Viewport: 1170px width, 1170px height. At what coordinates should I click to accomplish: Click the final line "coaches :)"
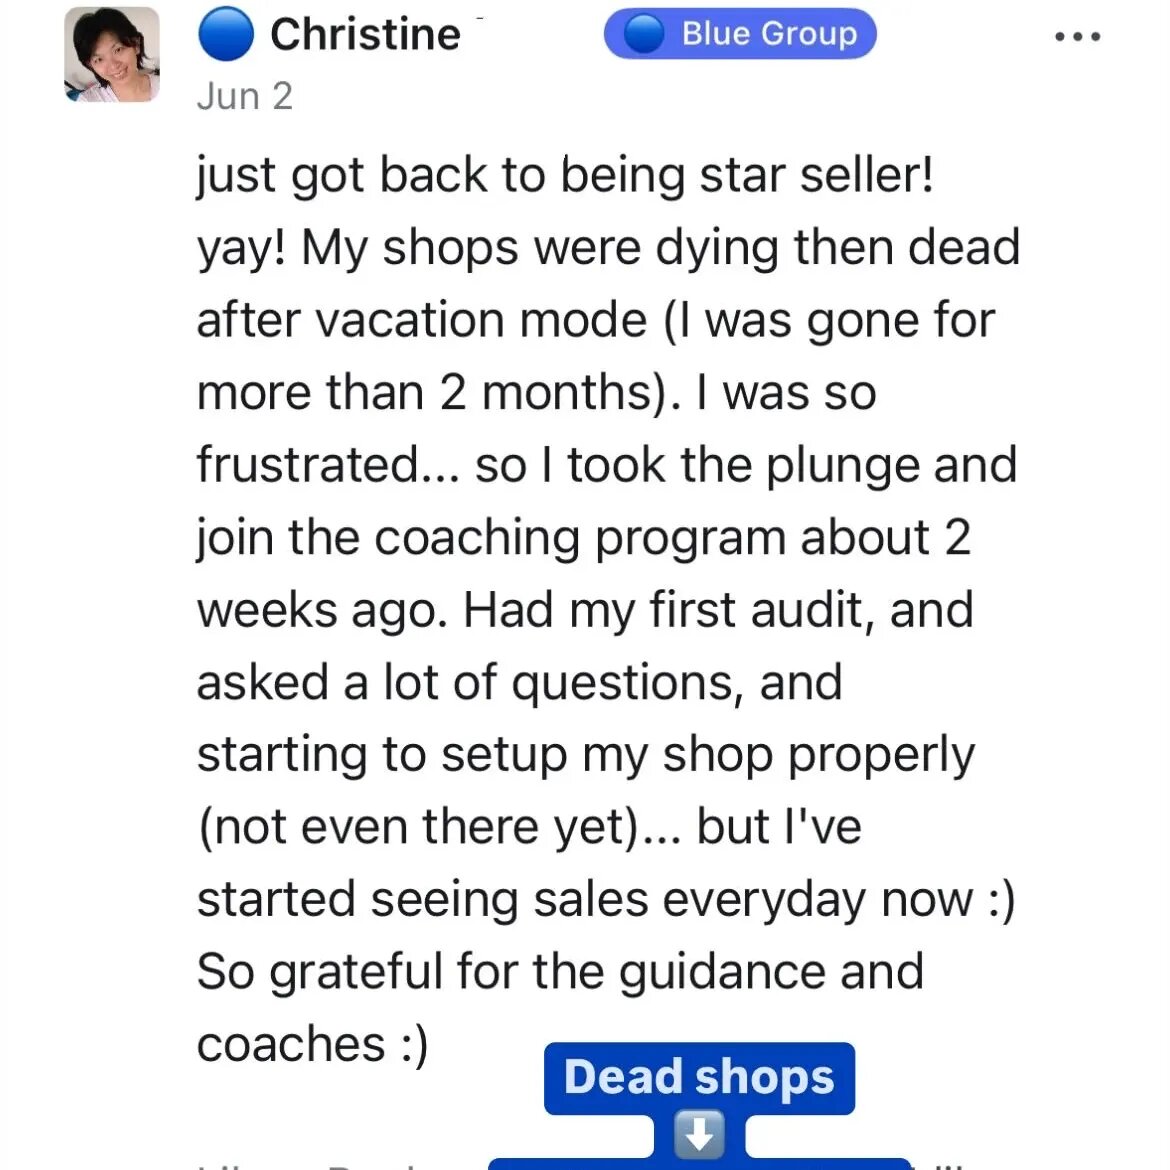click(313, 1044)
